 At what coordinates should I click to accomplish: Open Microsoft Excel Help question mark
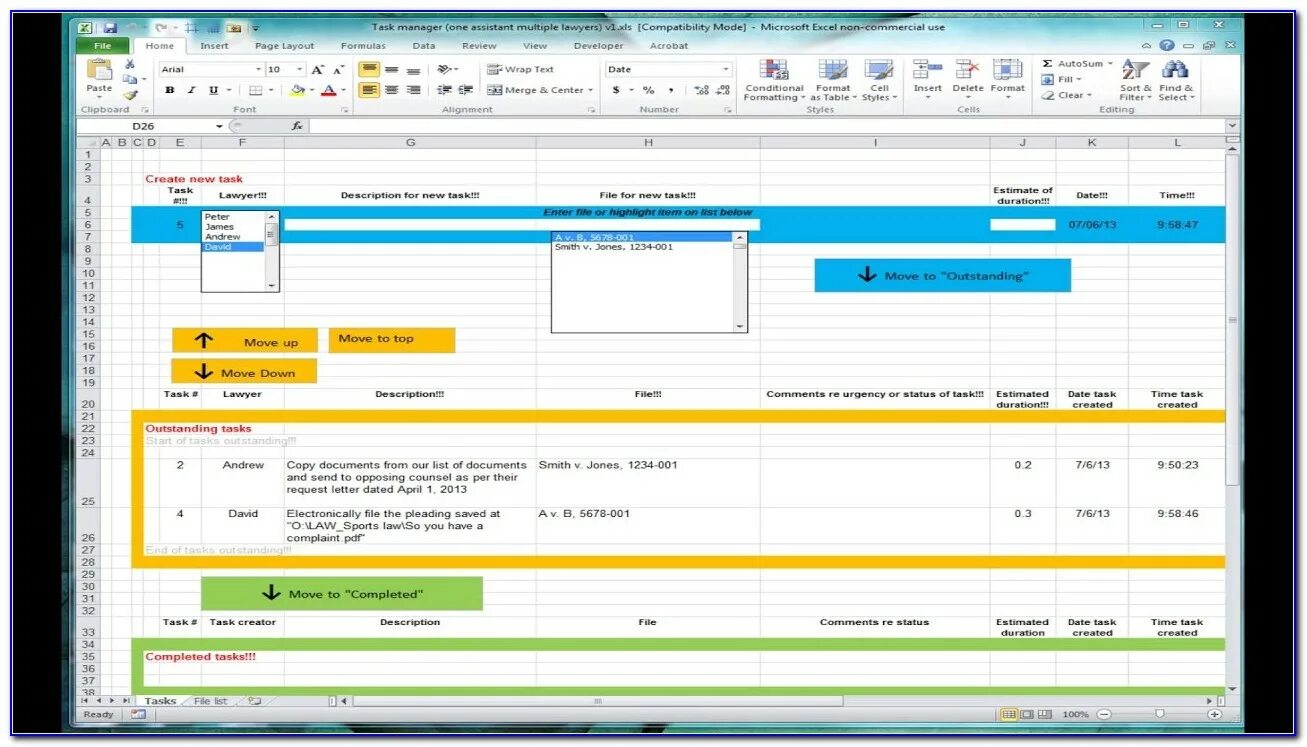tap(1167, 46)
